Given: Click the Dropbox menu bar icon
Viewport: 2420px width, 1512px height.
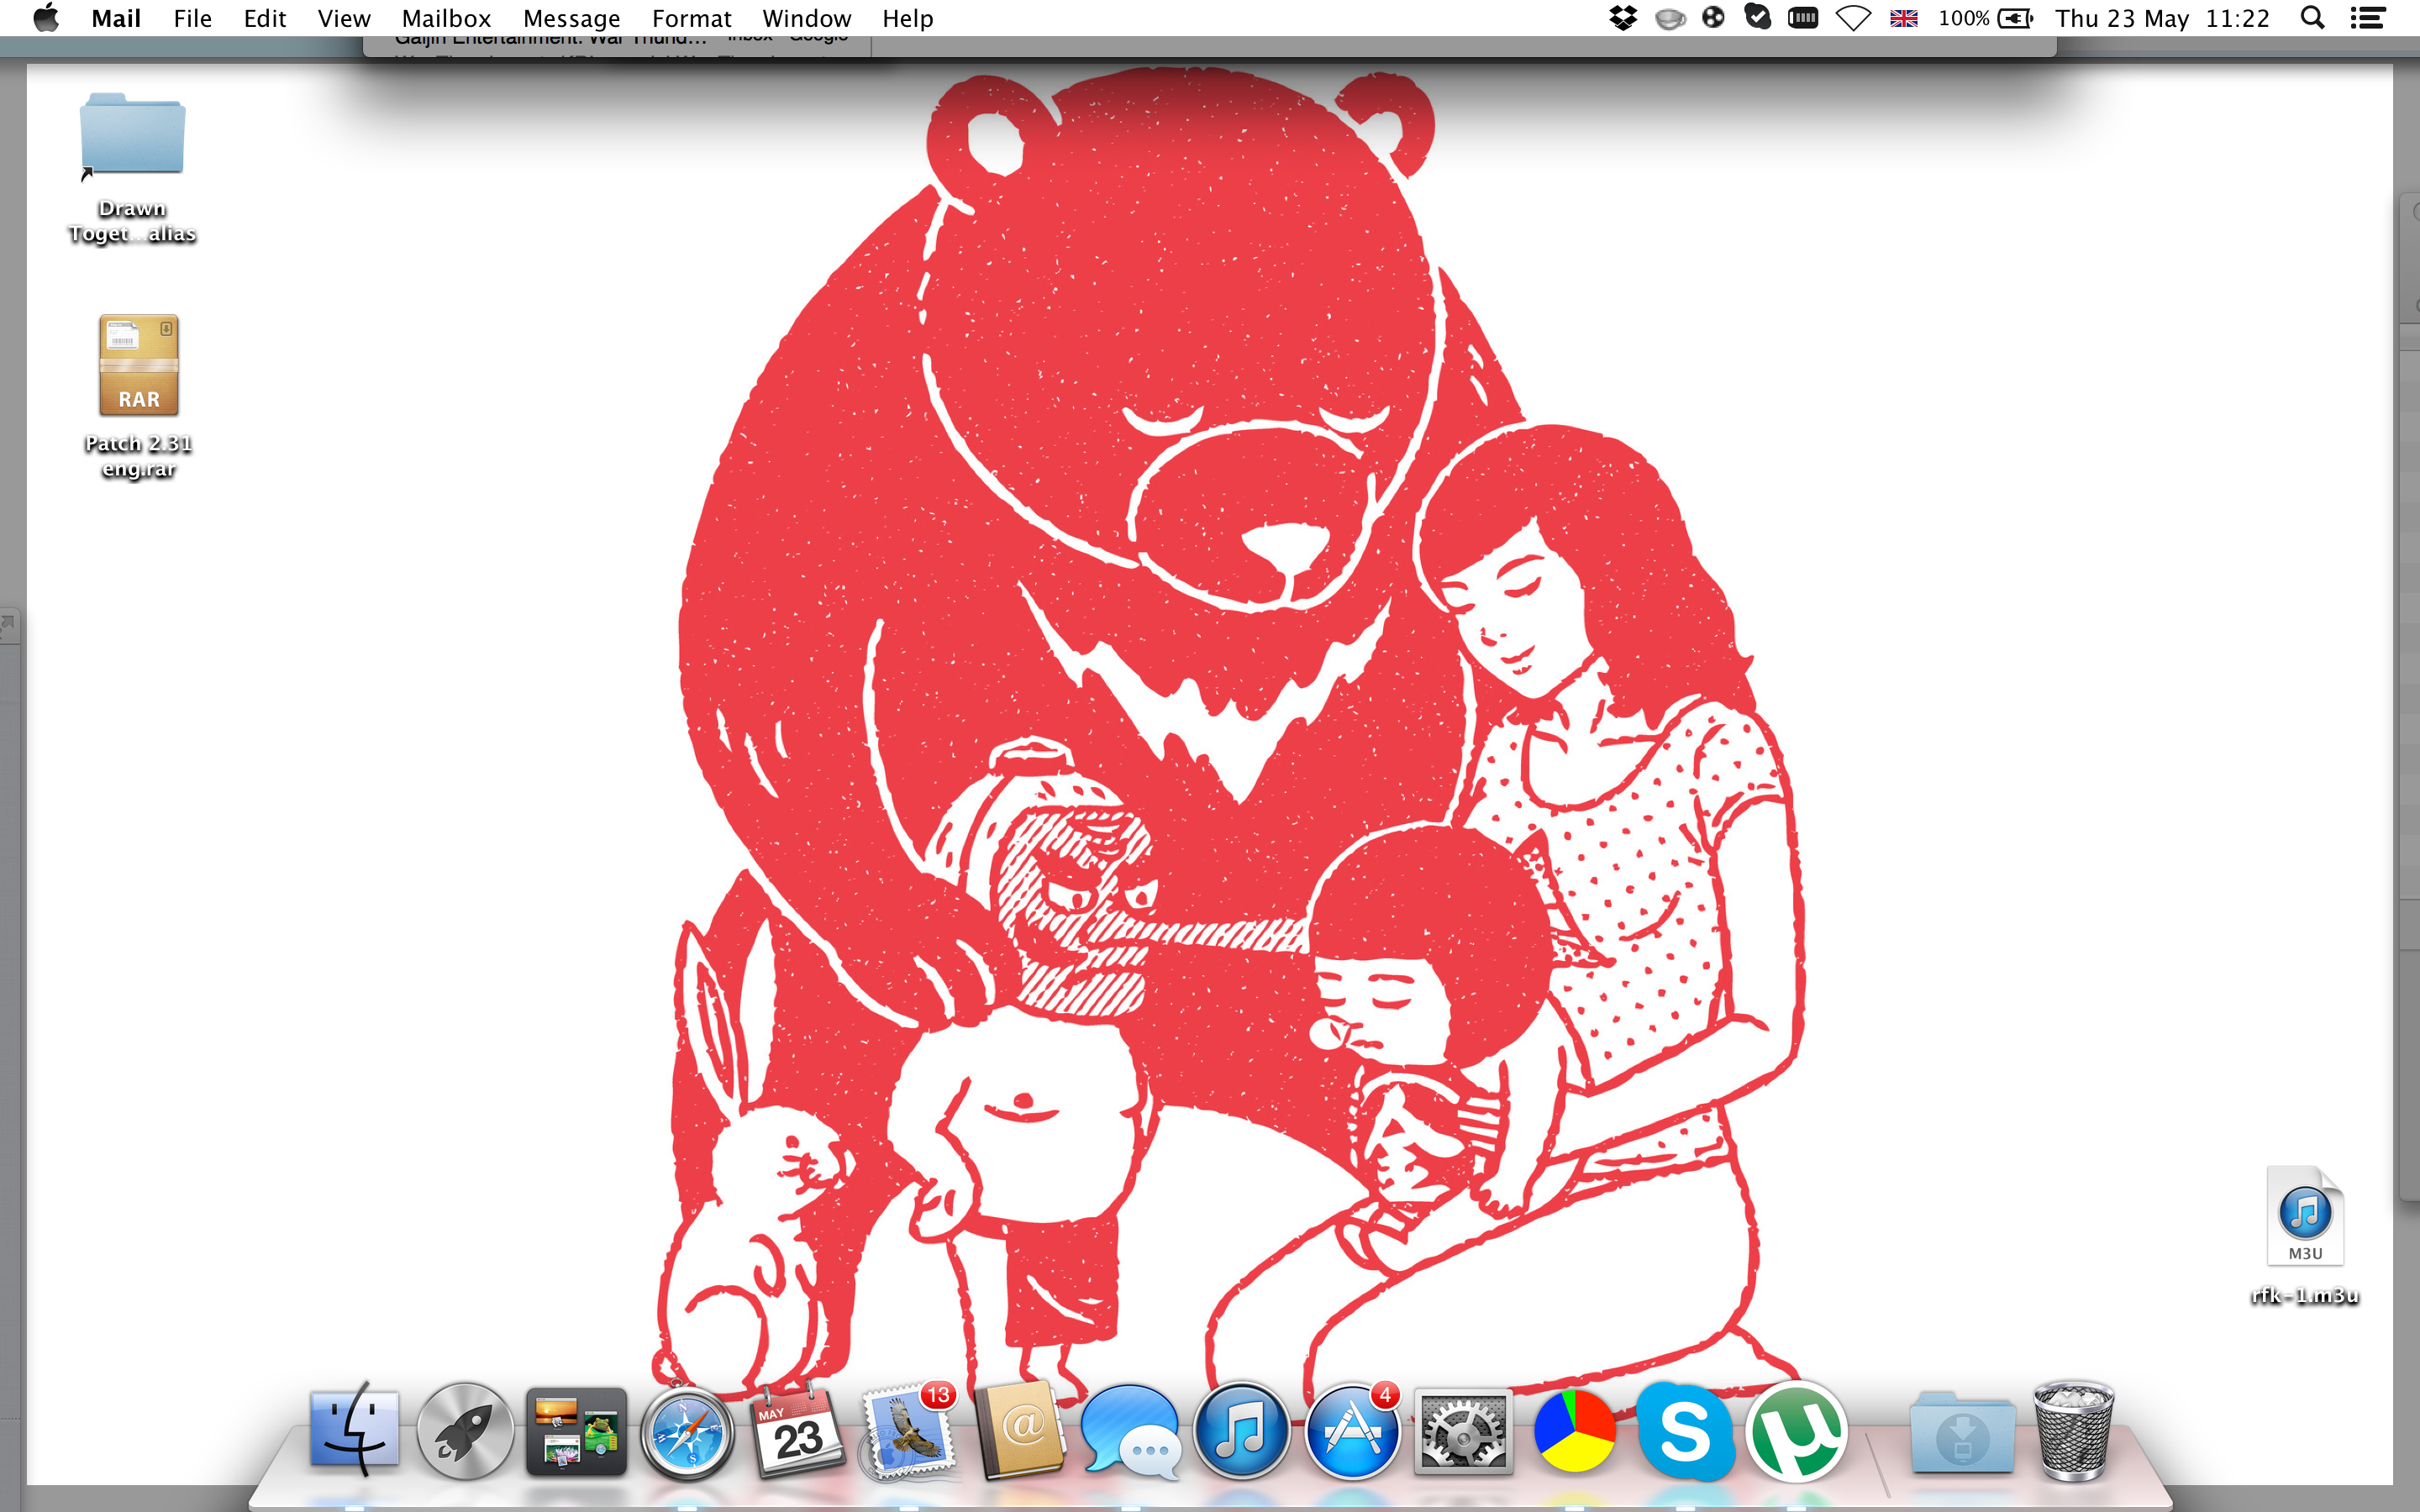Looking at the screenshot, I should pyautogui.click(x=1623, y=18).
